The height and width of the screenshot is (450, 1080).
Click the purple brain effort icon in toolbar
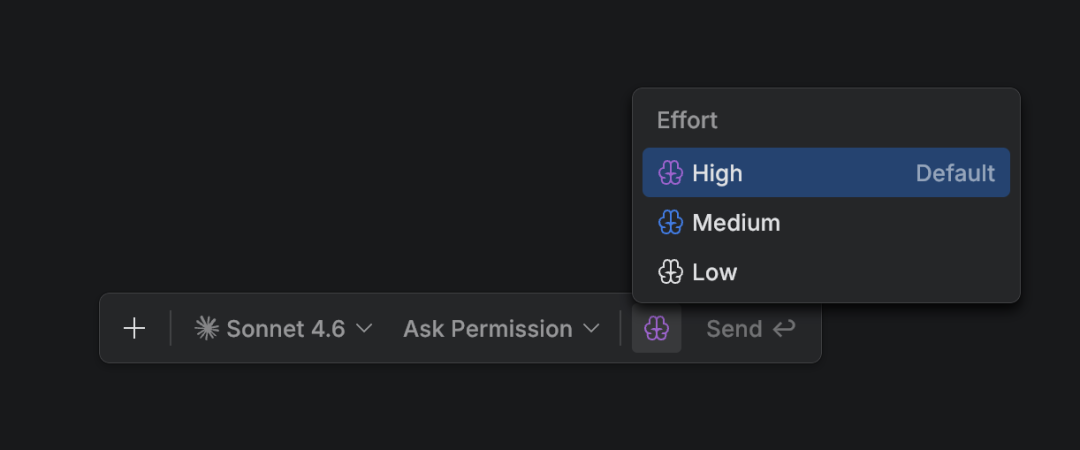(656, 328)
